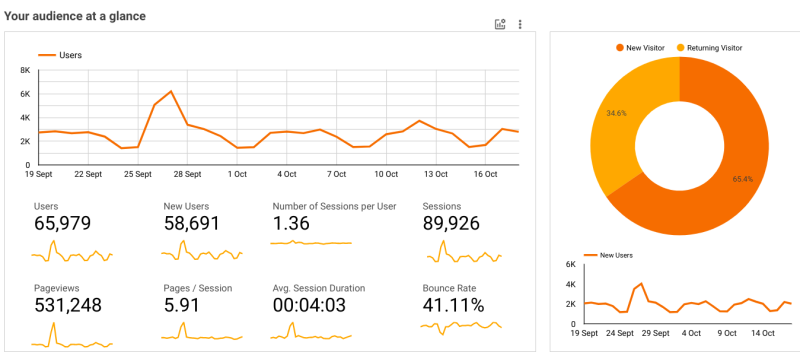Click the New Users legend in small chart
Image resolution: width=800 pixels, height=362 pixels.
[x=608, y=255]
